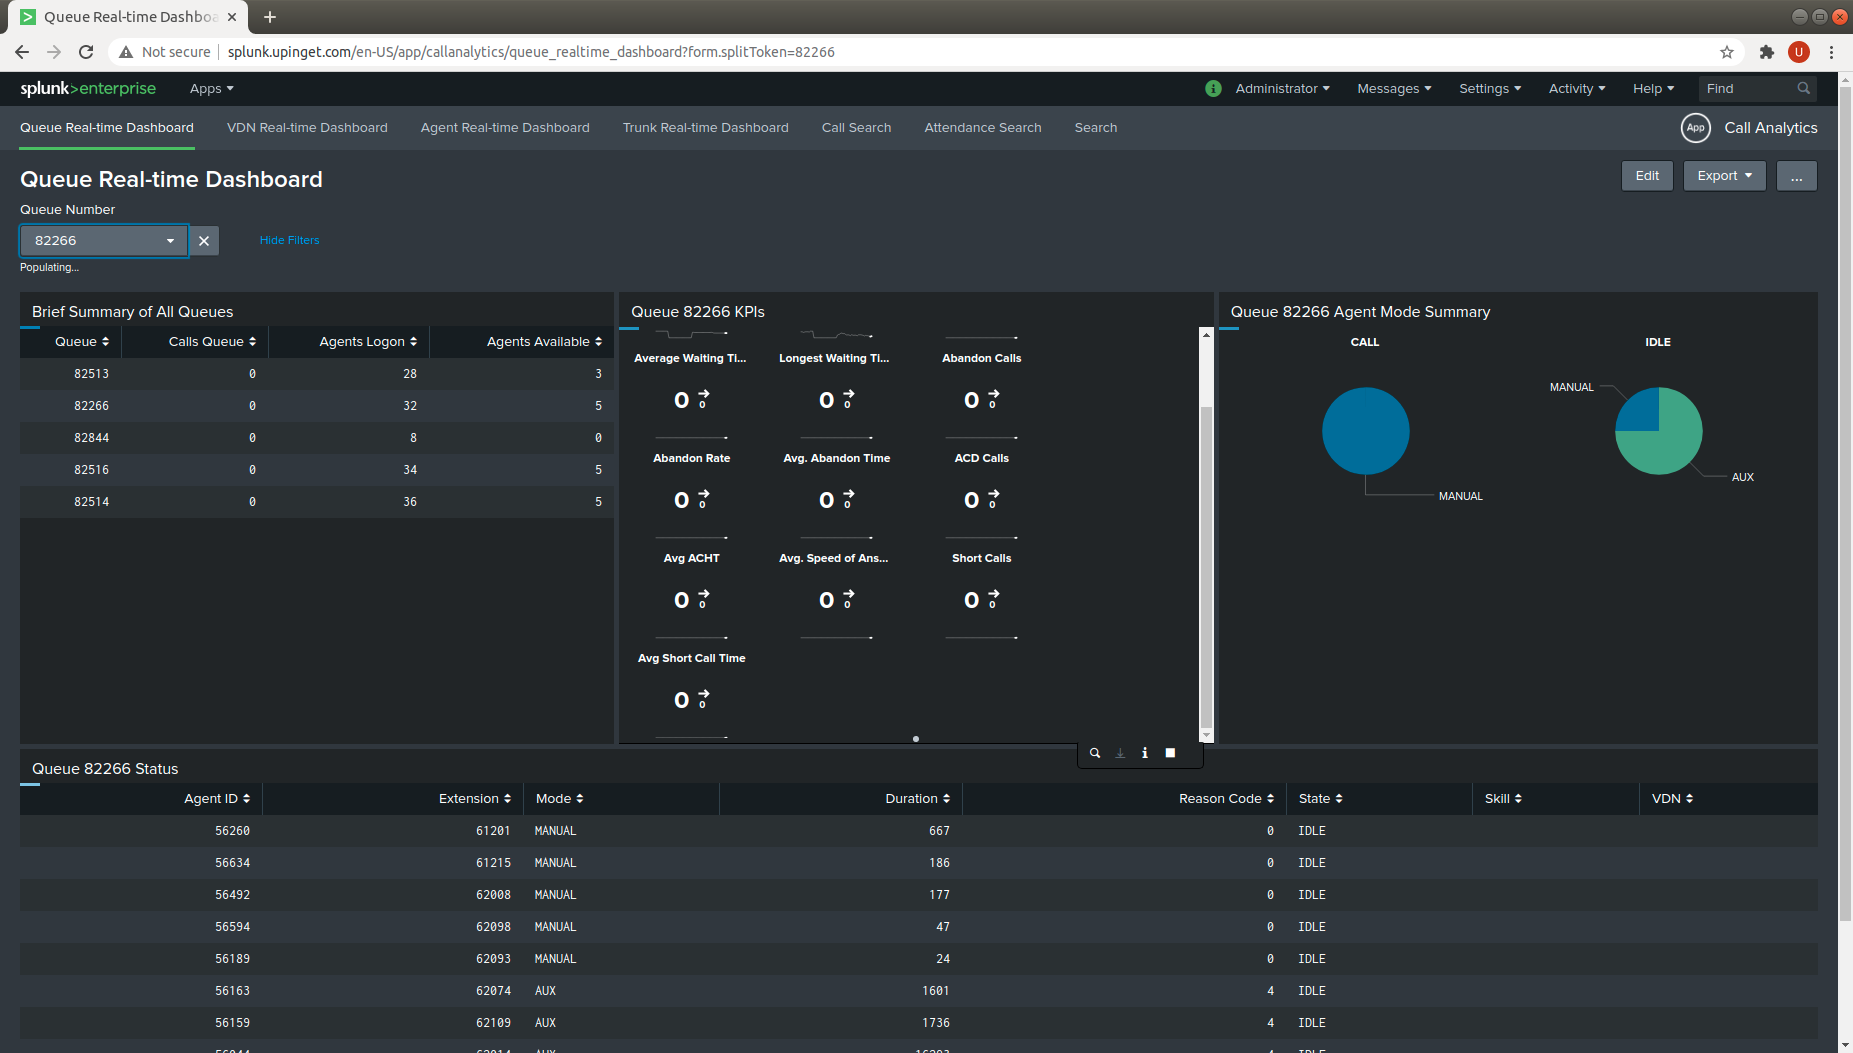The height and width of the screenshot is (1053, 1853).
Task: Click queue 82513 in summary table
Action: (91, 373)
